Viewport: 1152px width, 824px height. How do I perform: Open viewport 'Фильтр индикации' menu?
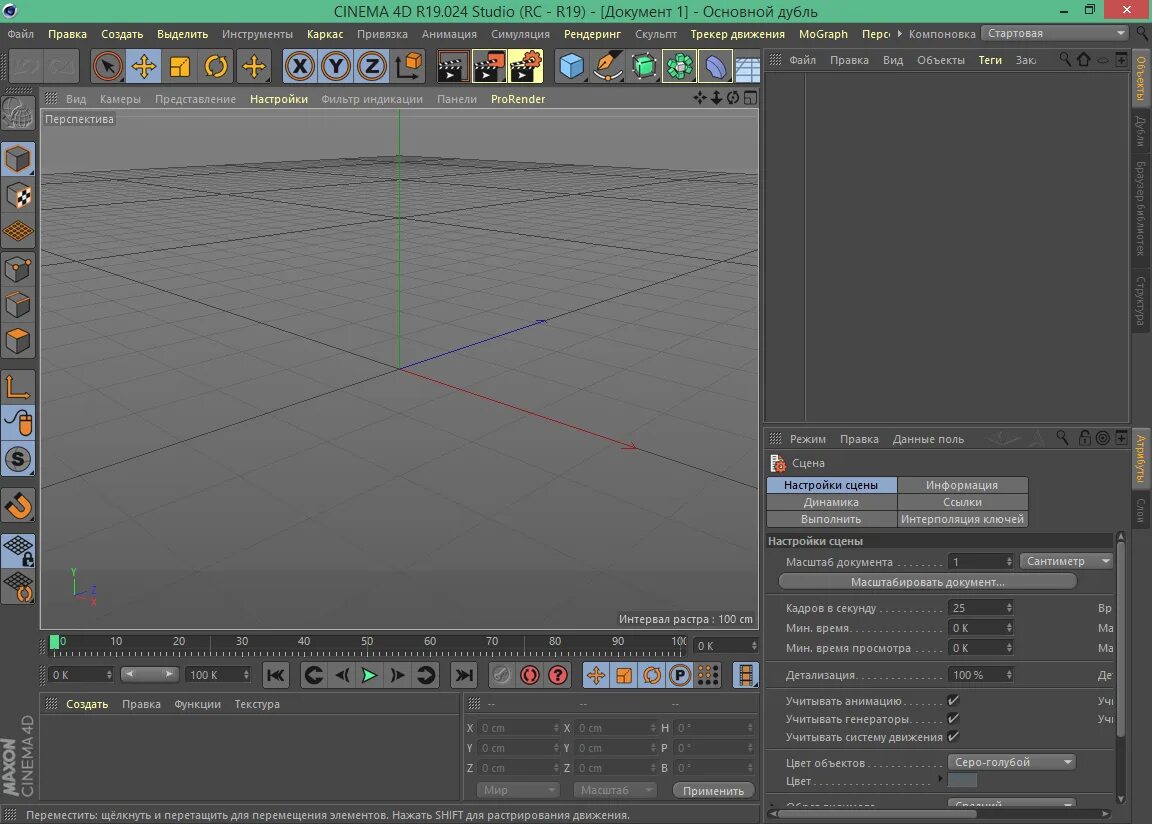pos(372,99)
